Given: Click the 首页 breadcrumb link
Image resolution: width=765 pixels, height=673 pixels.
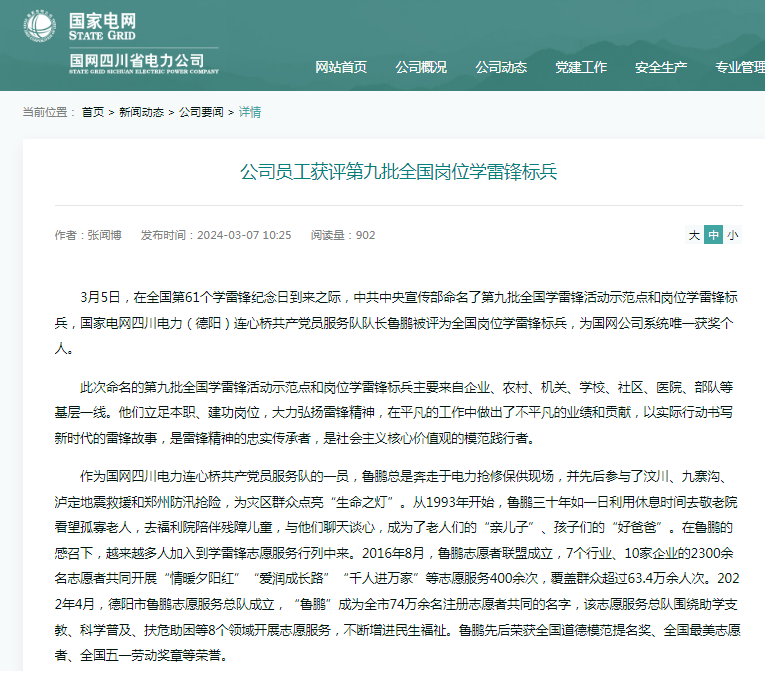Looking at the screenshot, I should 93,112.
